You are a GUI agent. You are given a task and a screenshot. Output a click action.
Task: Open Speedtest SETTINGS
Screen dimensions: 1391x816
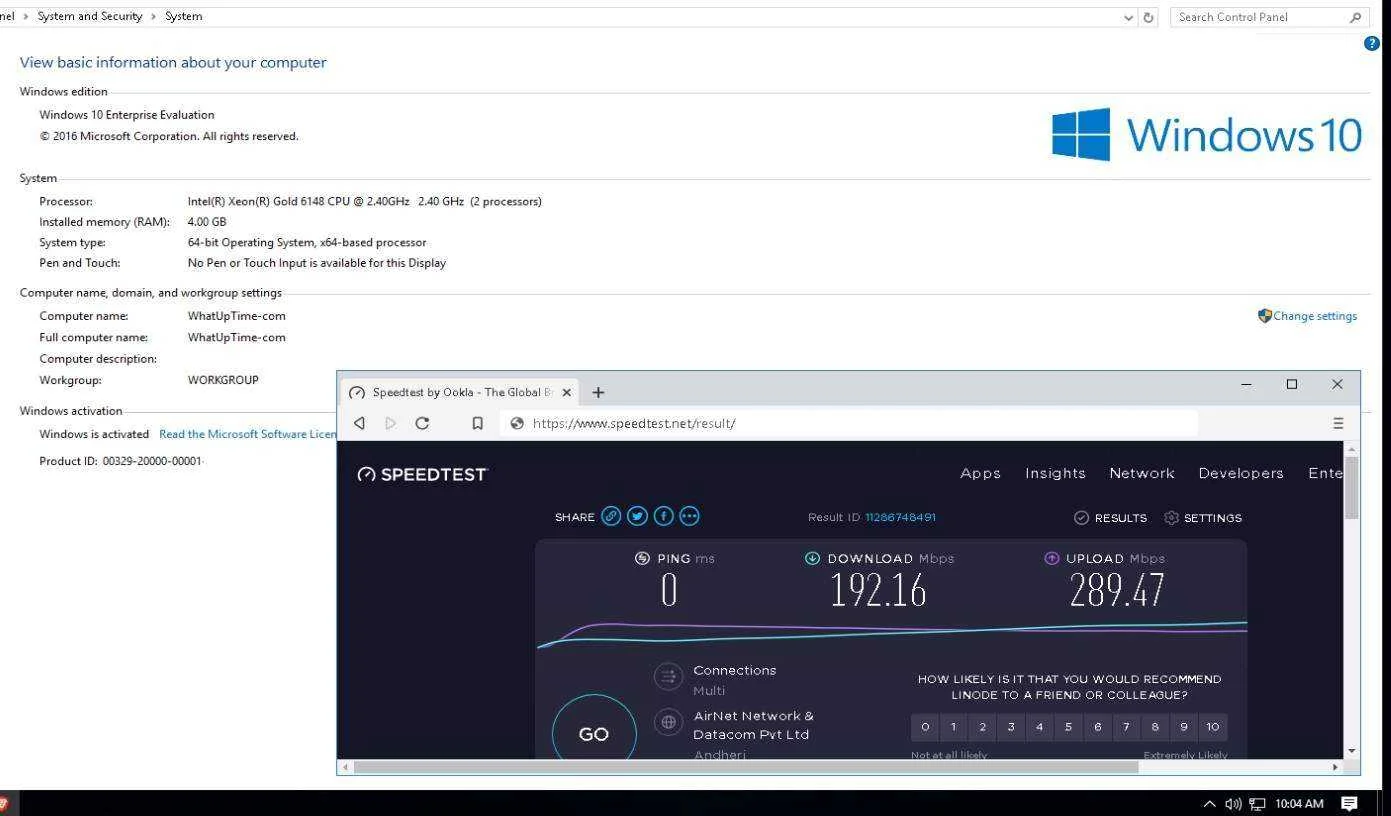1203,518
